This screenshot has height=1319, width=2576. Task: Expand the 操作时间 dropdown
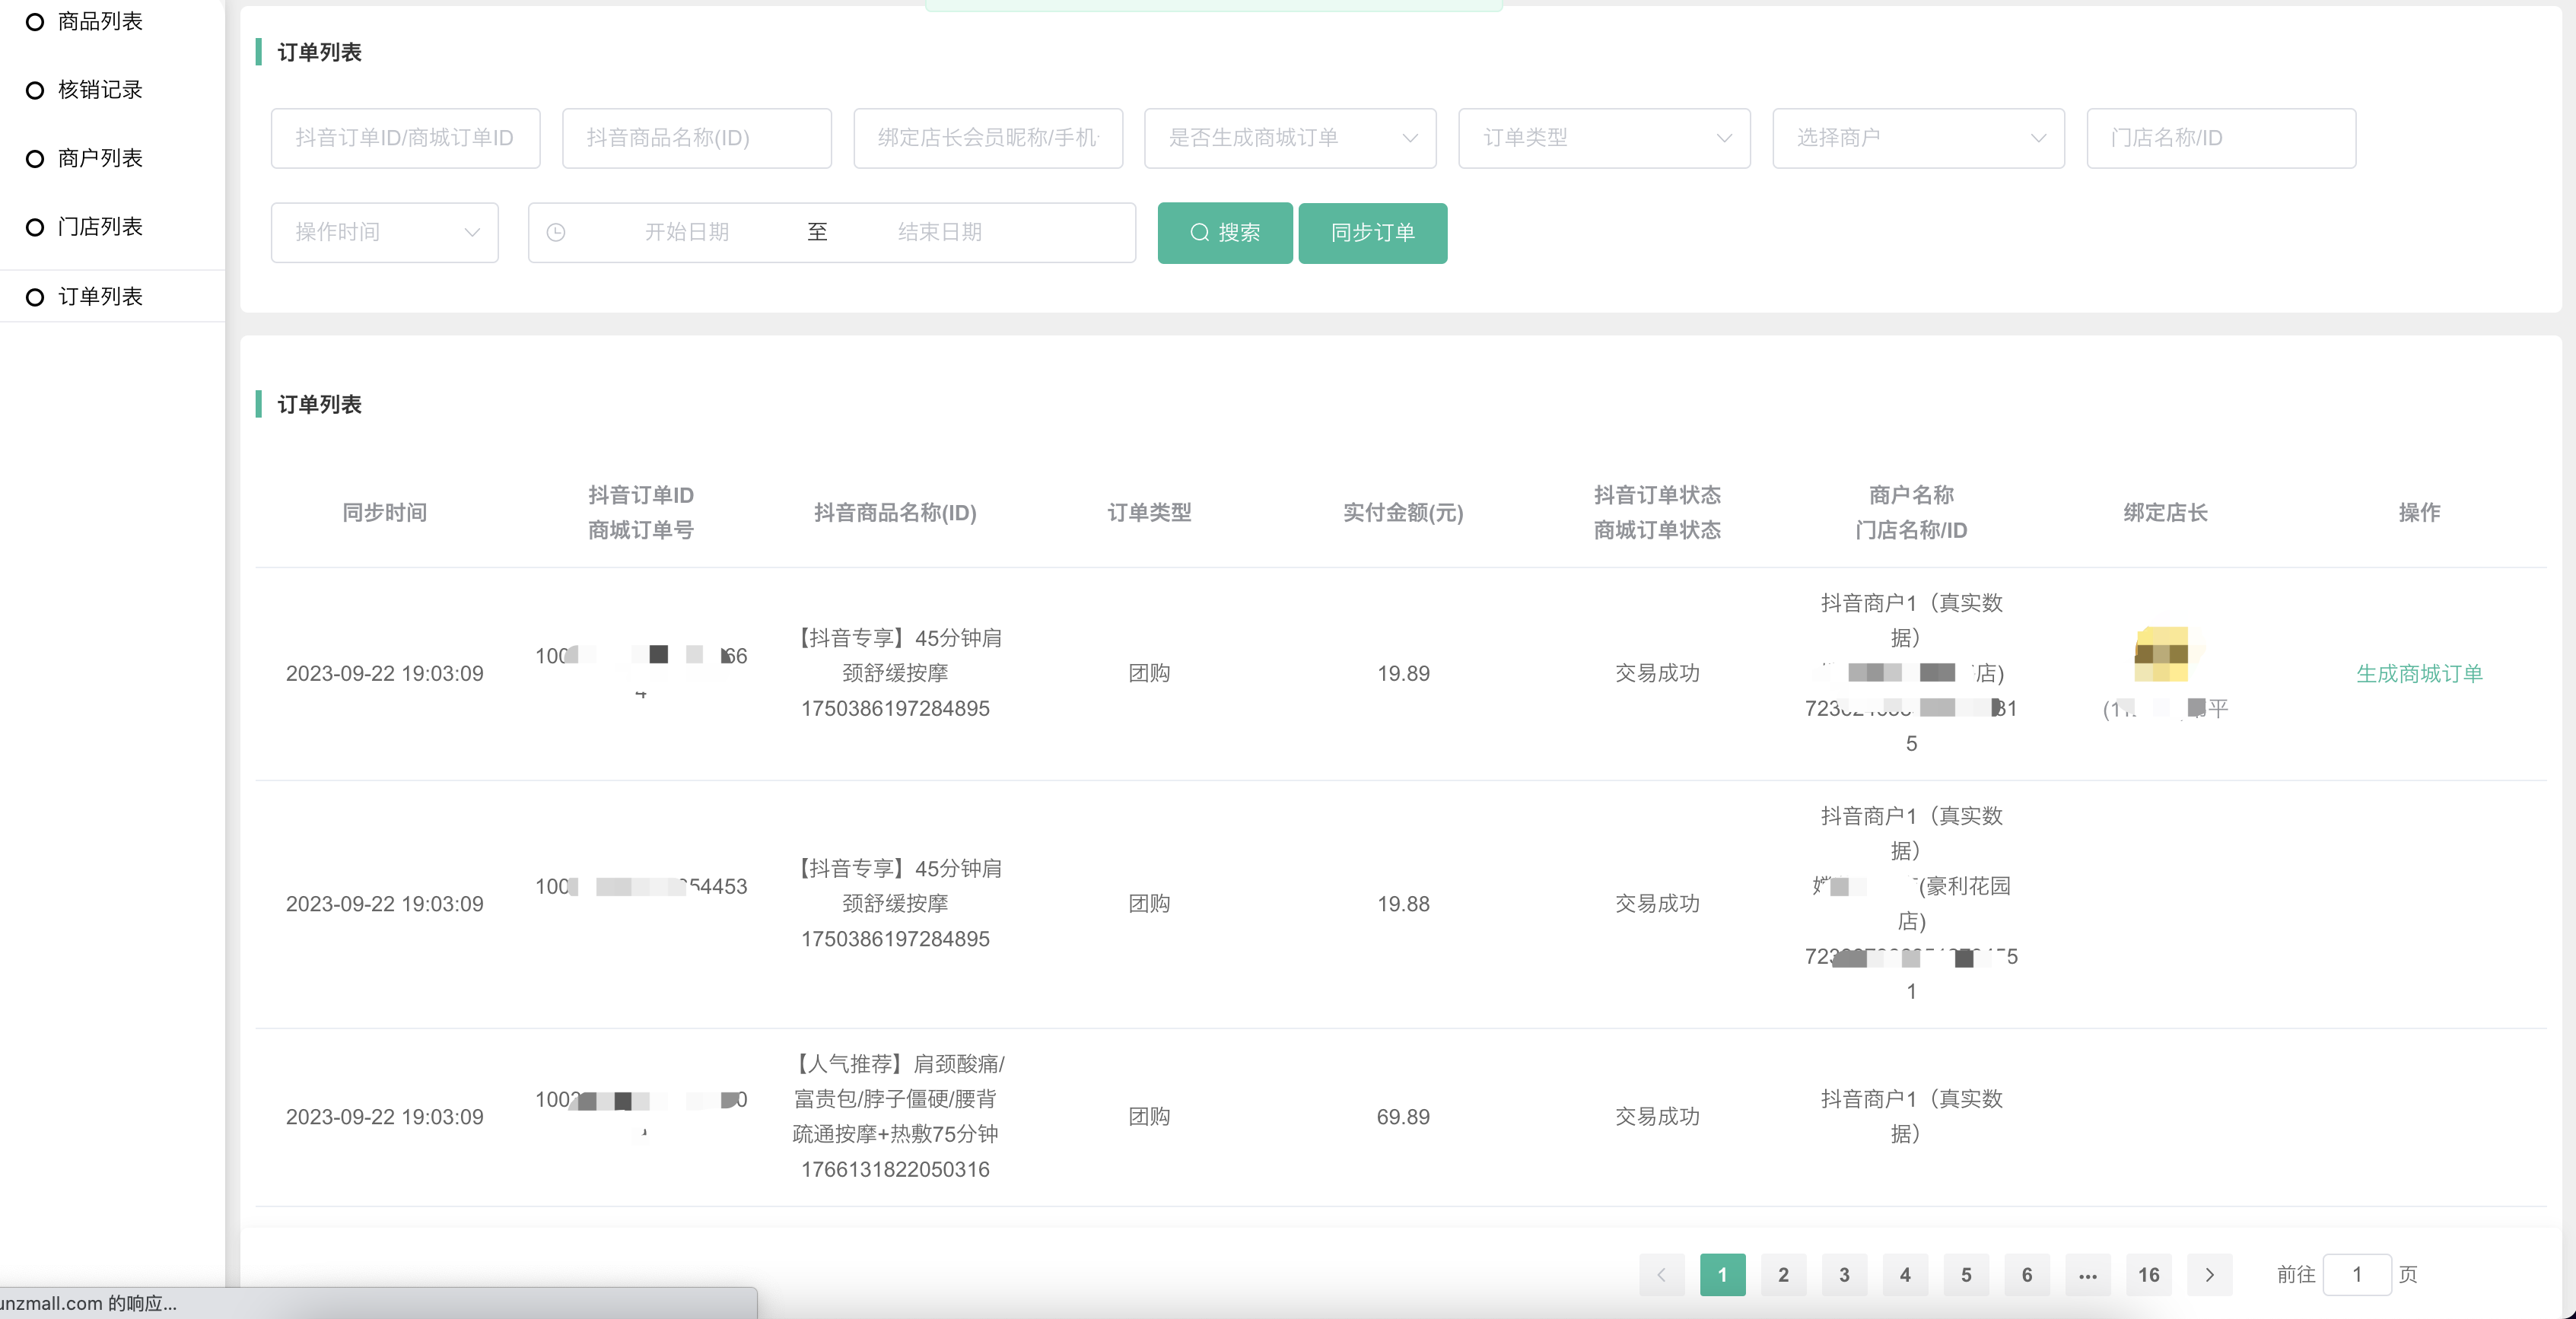click(x=384, y=233)
